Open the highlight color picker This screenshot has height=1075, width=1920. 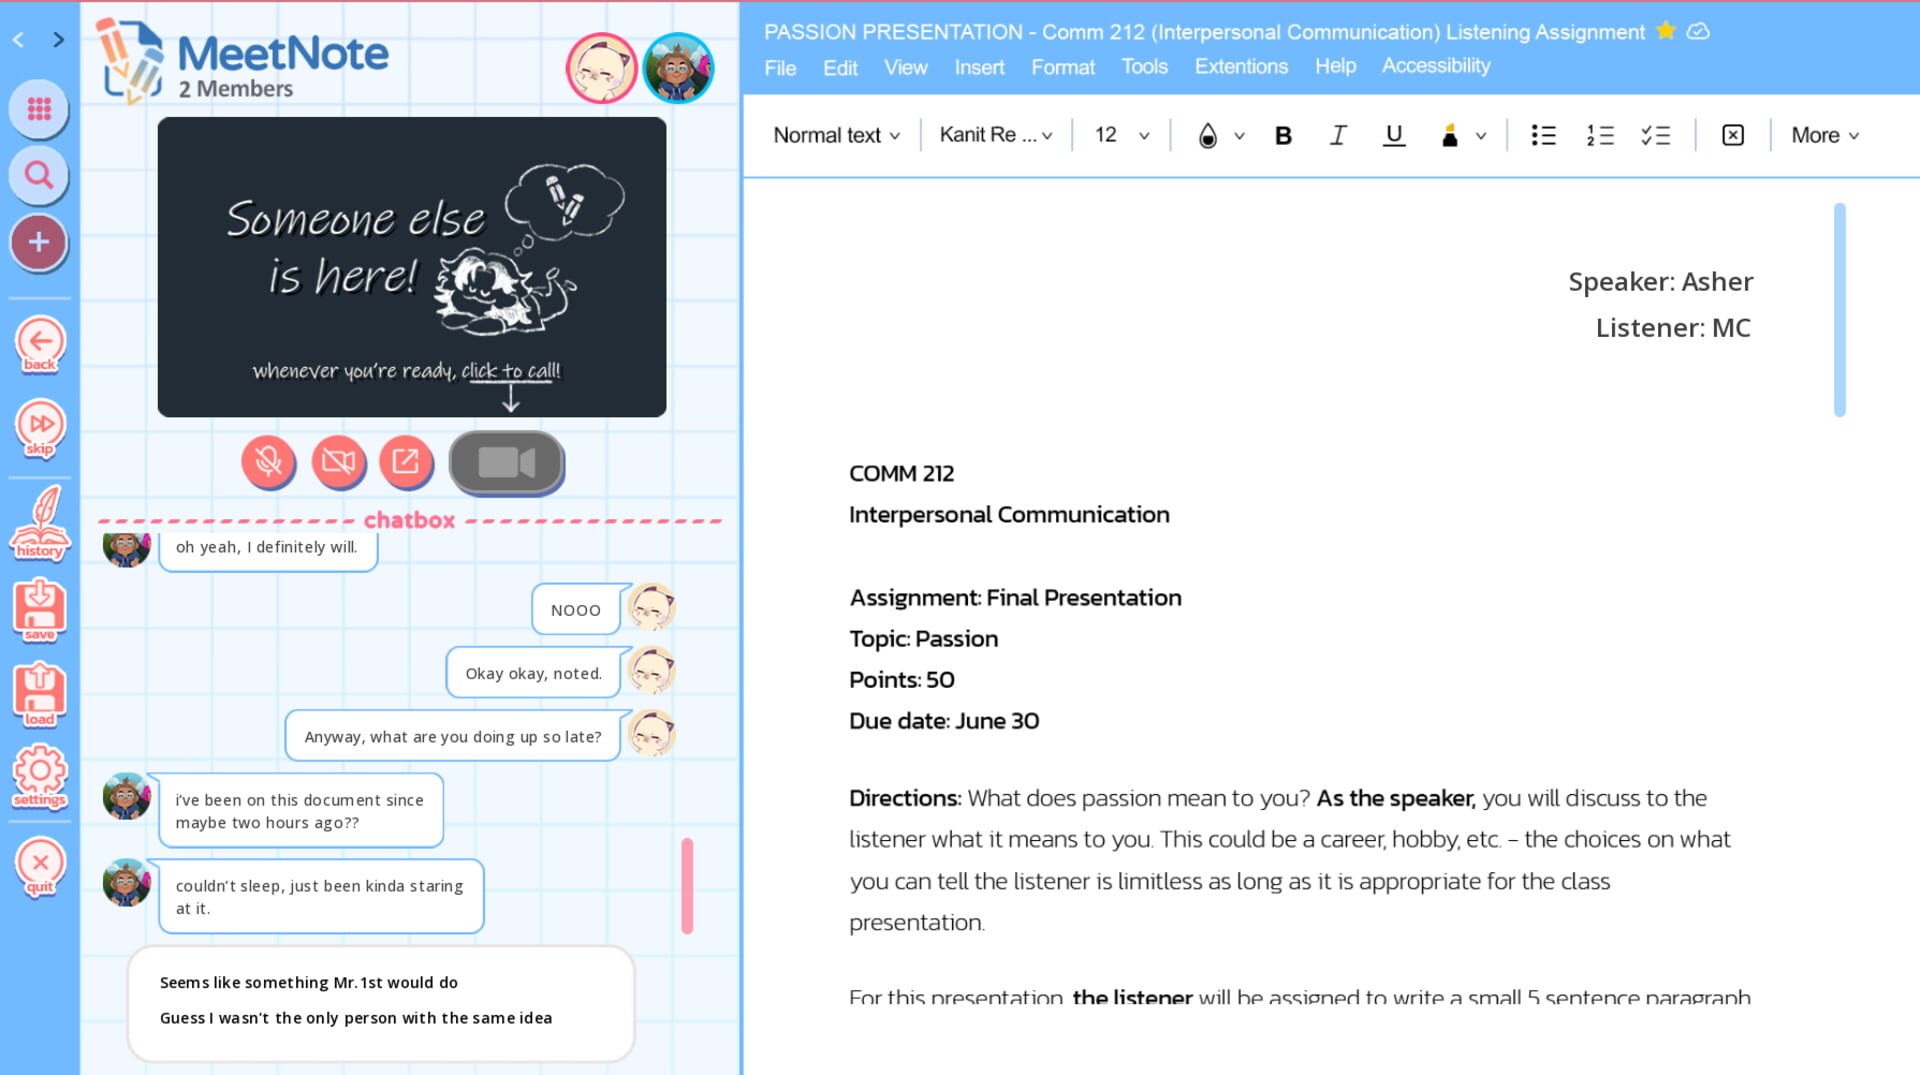(1460, 135)
